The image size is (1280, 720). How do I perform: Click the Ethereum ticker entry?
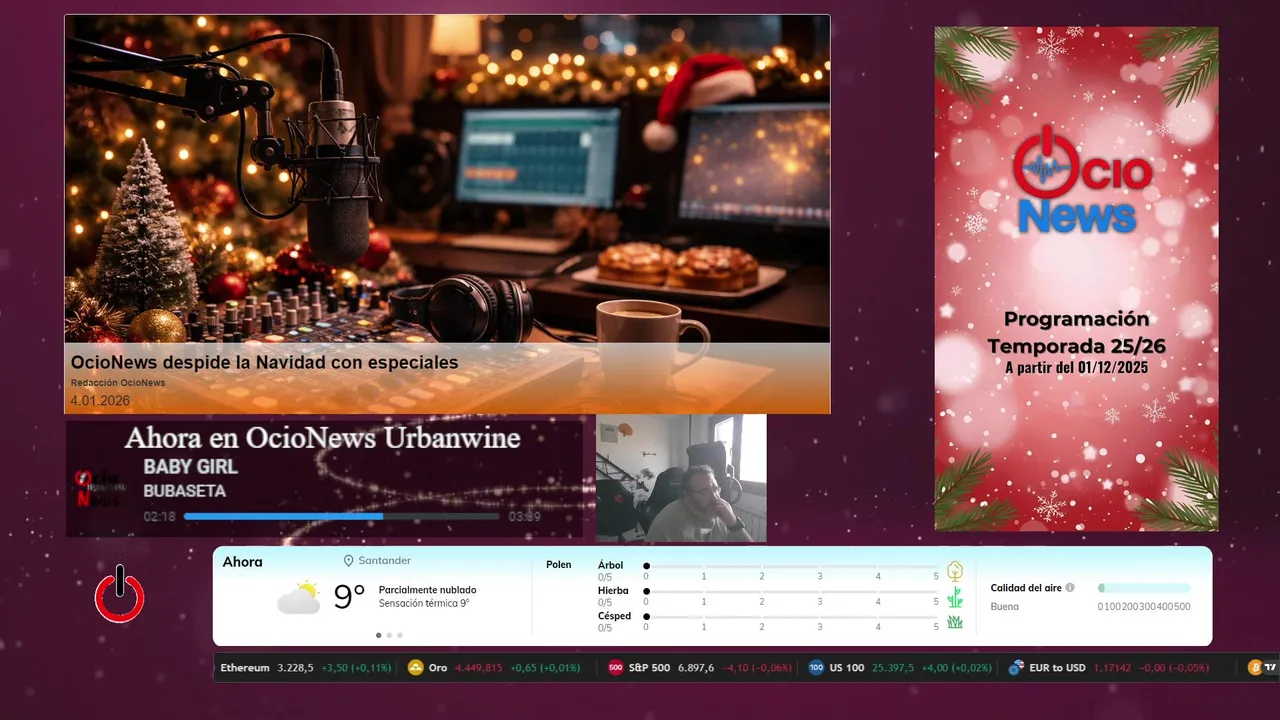[x=306, y=667]
